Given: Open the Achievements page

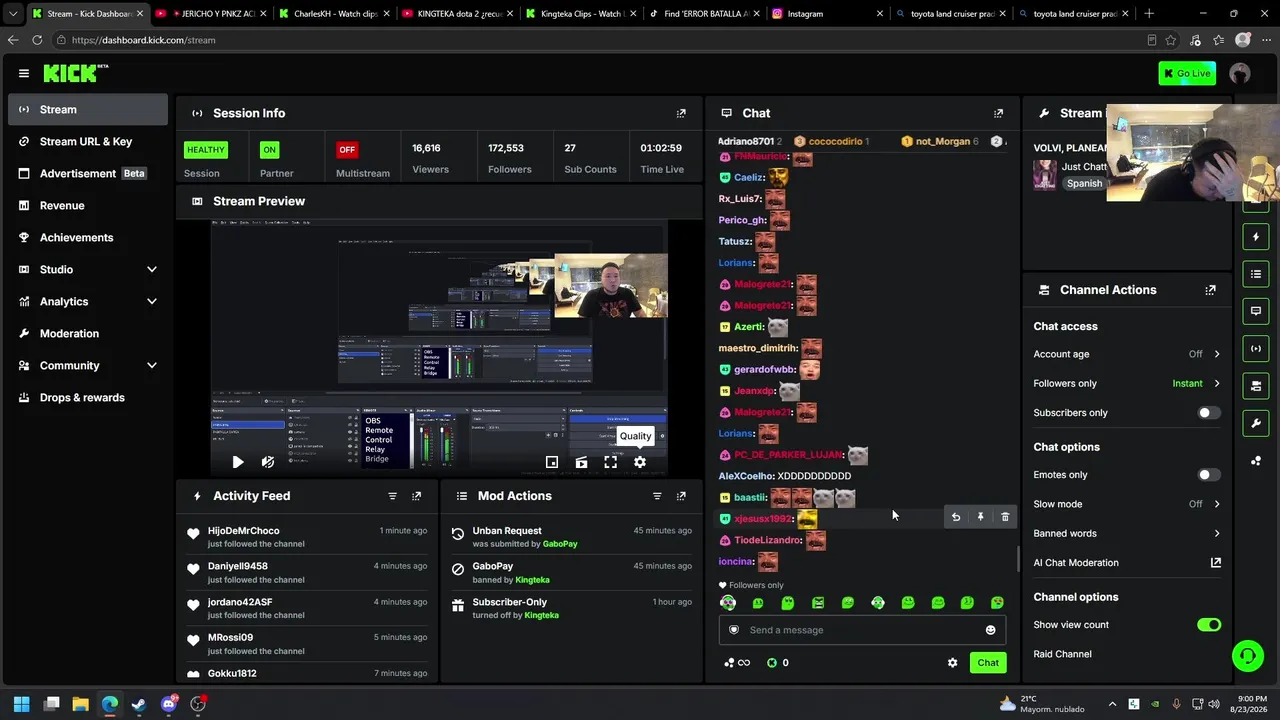Looking at the screenshot, I should (88, 238).
